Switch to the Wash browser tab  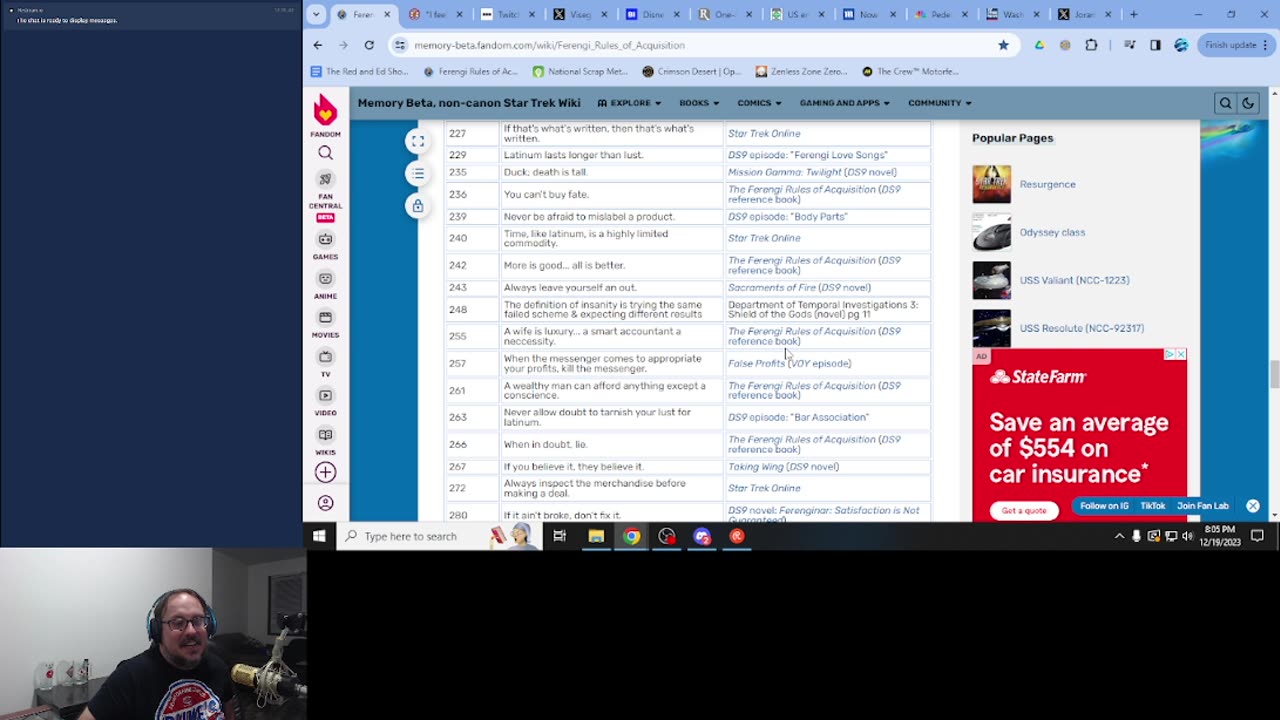pyautogui.click(x=1012, y=14)
